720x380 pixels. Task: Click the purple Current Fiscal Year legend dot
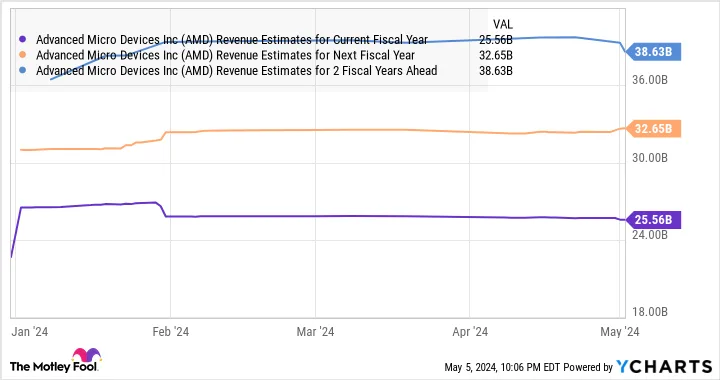[x=22, y=40]
